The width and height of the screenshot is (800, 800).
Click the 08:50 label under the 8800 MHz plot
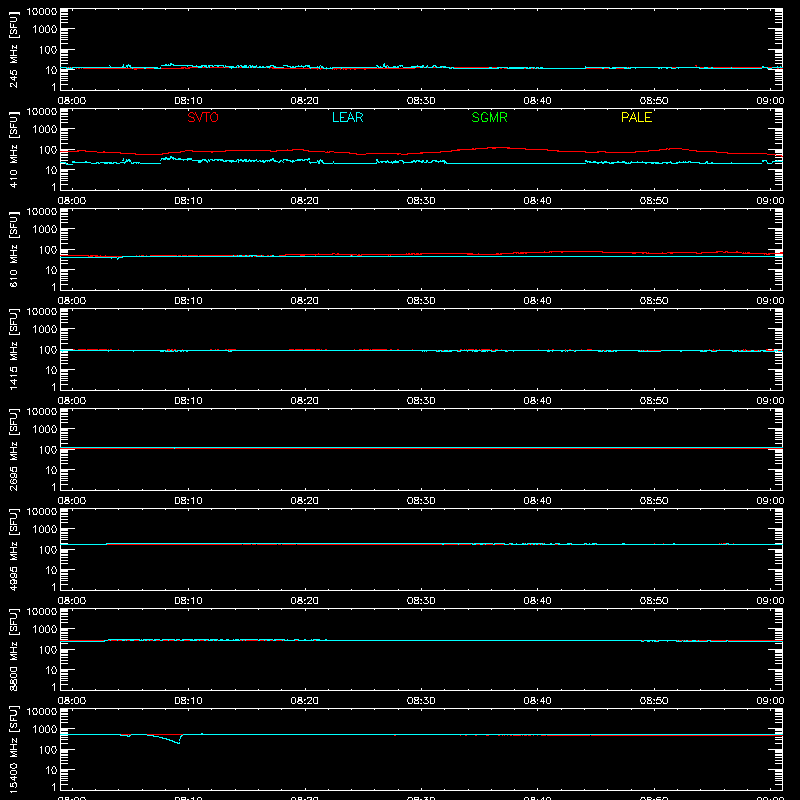pos(654,701)
